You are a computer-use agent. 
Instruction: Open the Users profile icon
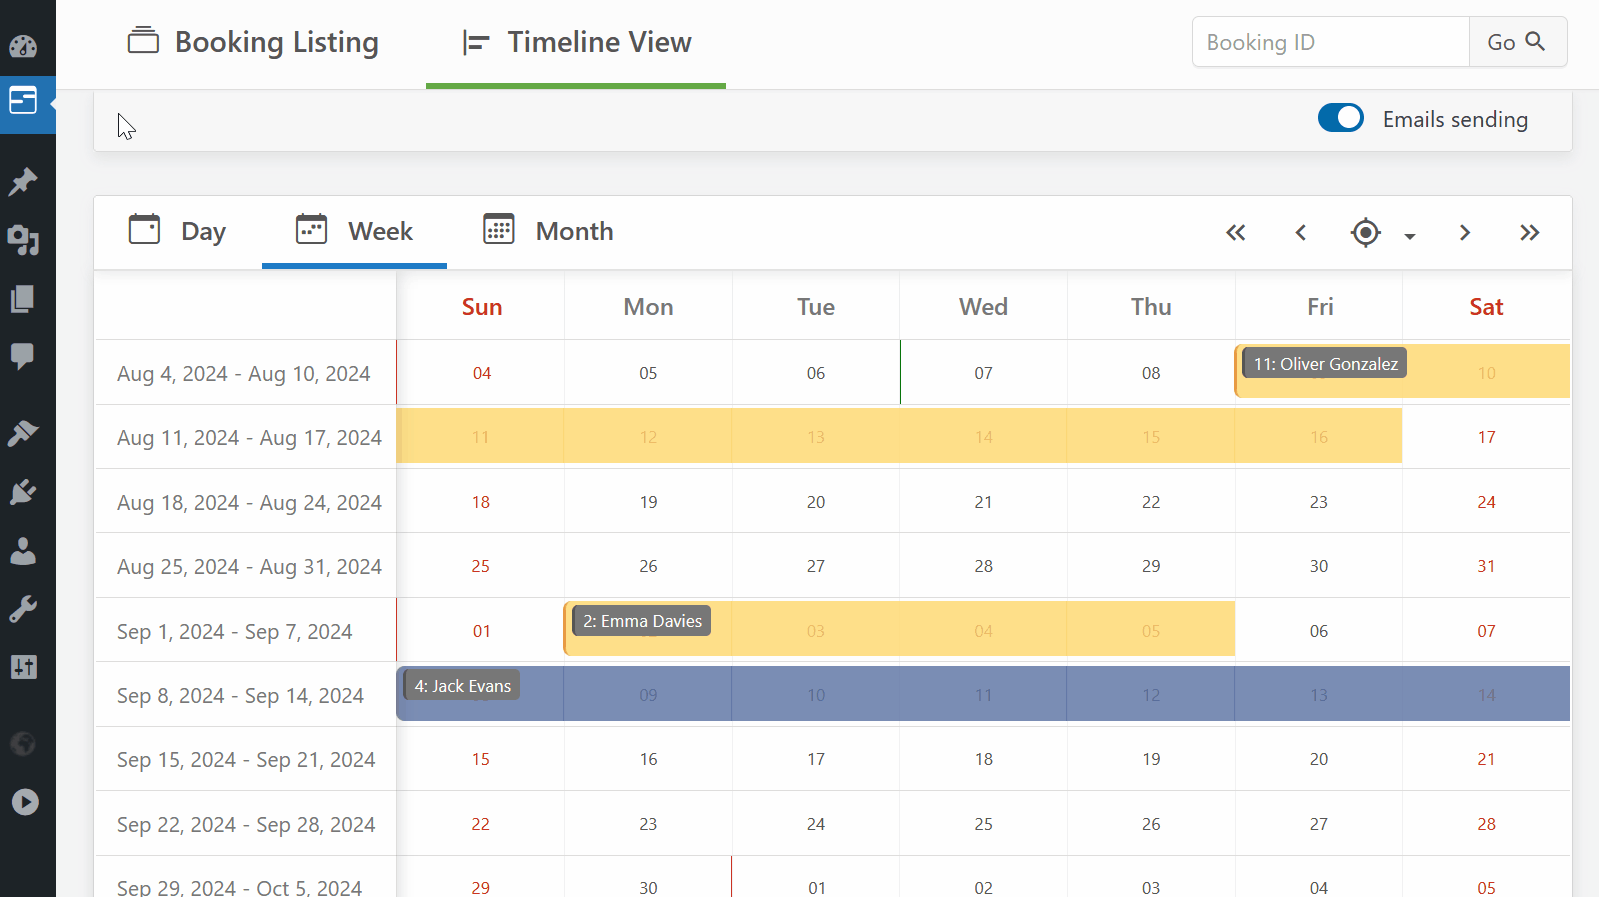(x=25, y=551)
